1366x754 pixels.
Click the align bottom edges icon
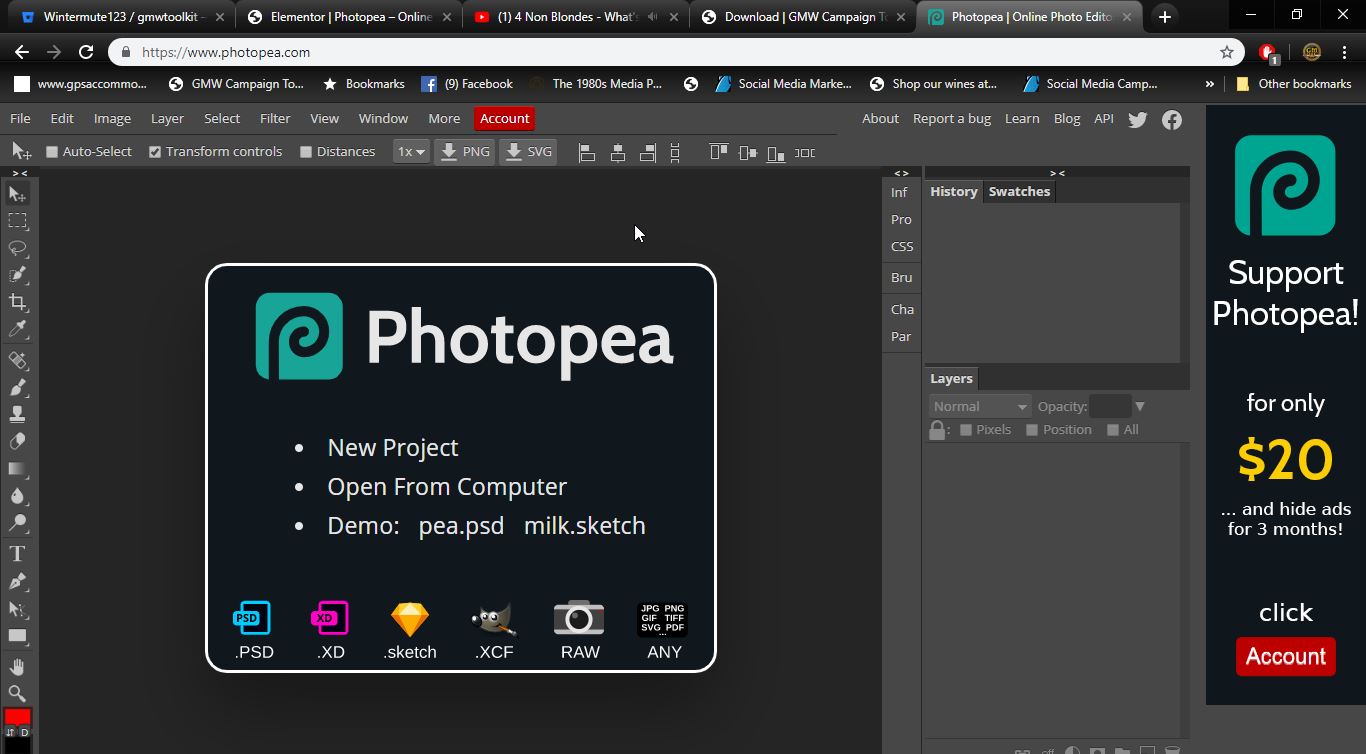pyautogui.click(x=776, y=152)
